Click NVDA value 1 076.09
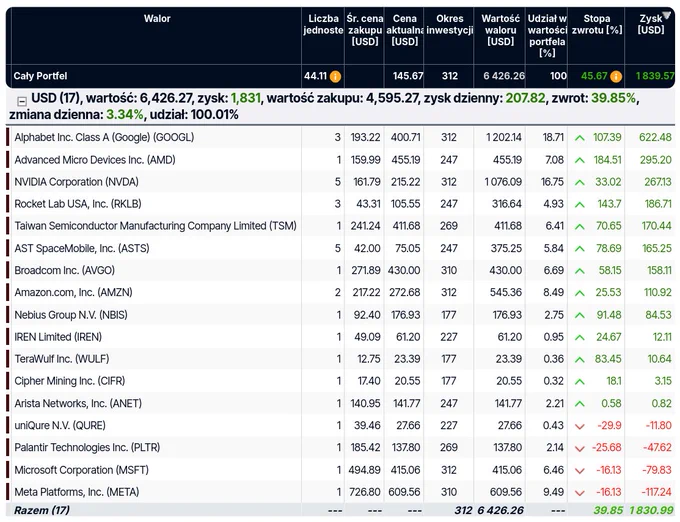This screenshot has height=522, width=680. pyautogui.click(x=503, y=182)
